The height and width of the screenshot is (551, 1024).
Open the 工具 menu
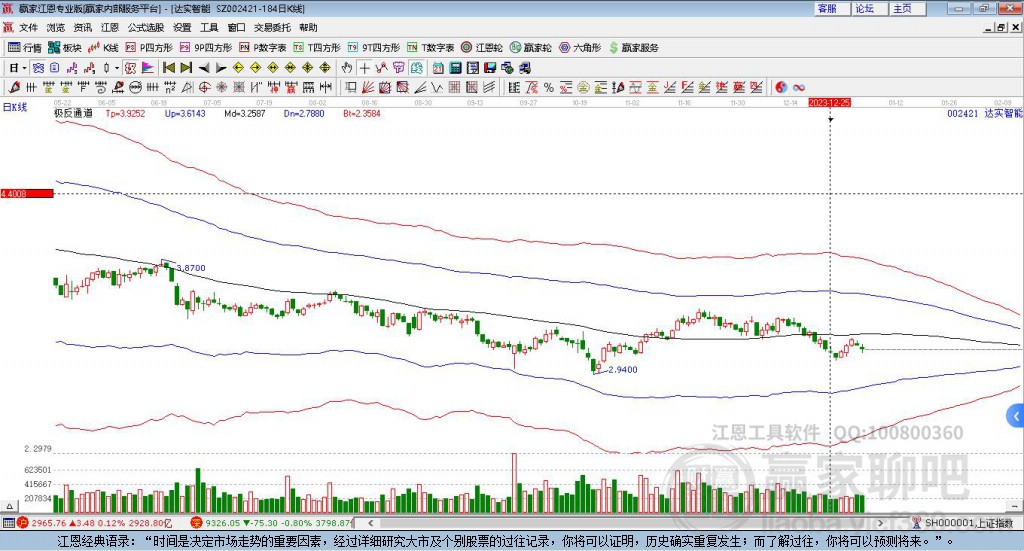(209, 27)
